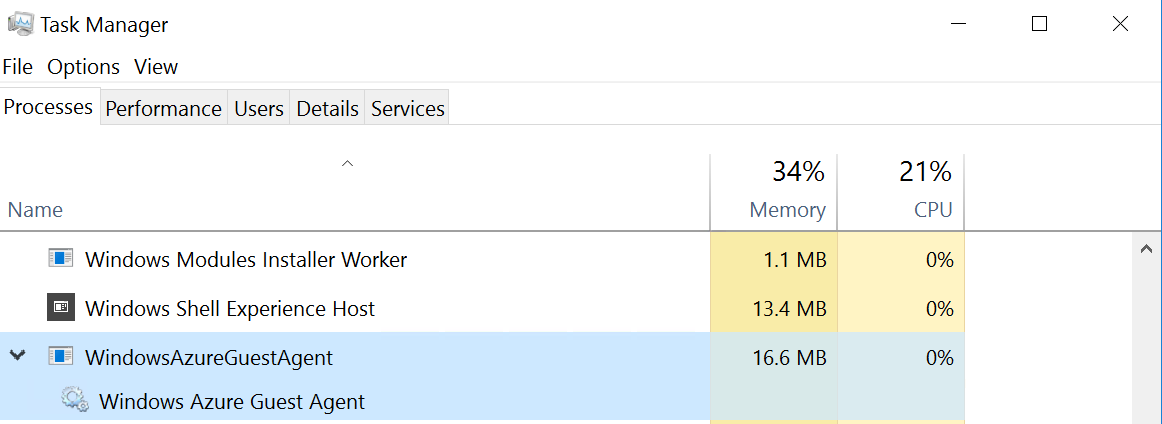Click the Task Manager app icon in title bar
Screen dimensions: 1162x424
point(19,24)
